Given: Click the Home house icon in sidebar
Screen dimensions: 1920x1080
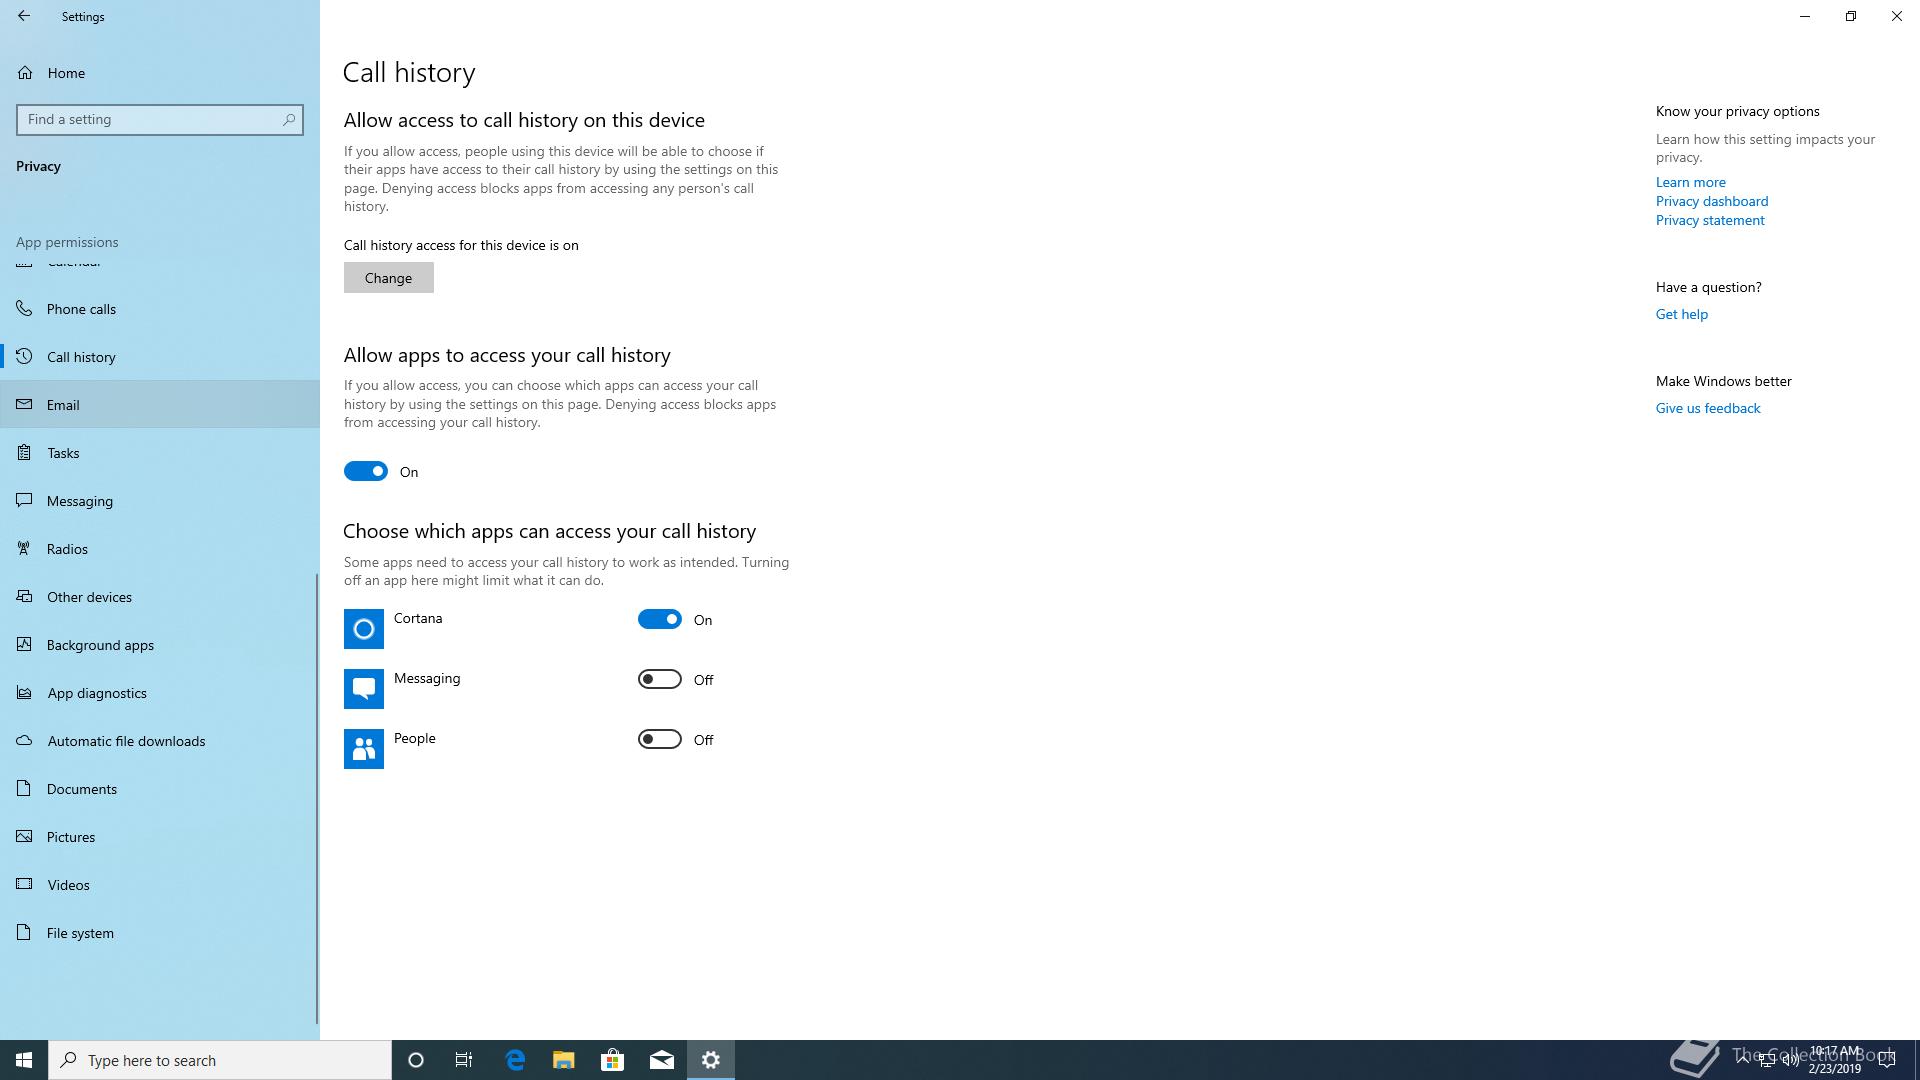Looking at the screenshot, I should click(25, 73).
